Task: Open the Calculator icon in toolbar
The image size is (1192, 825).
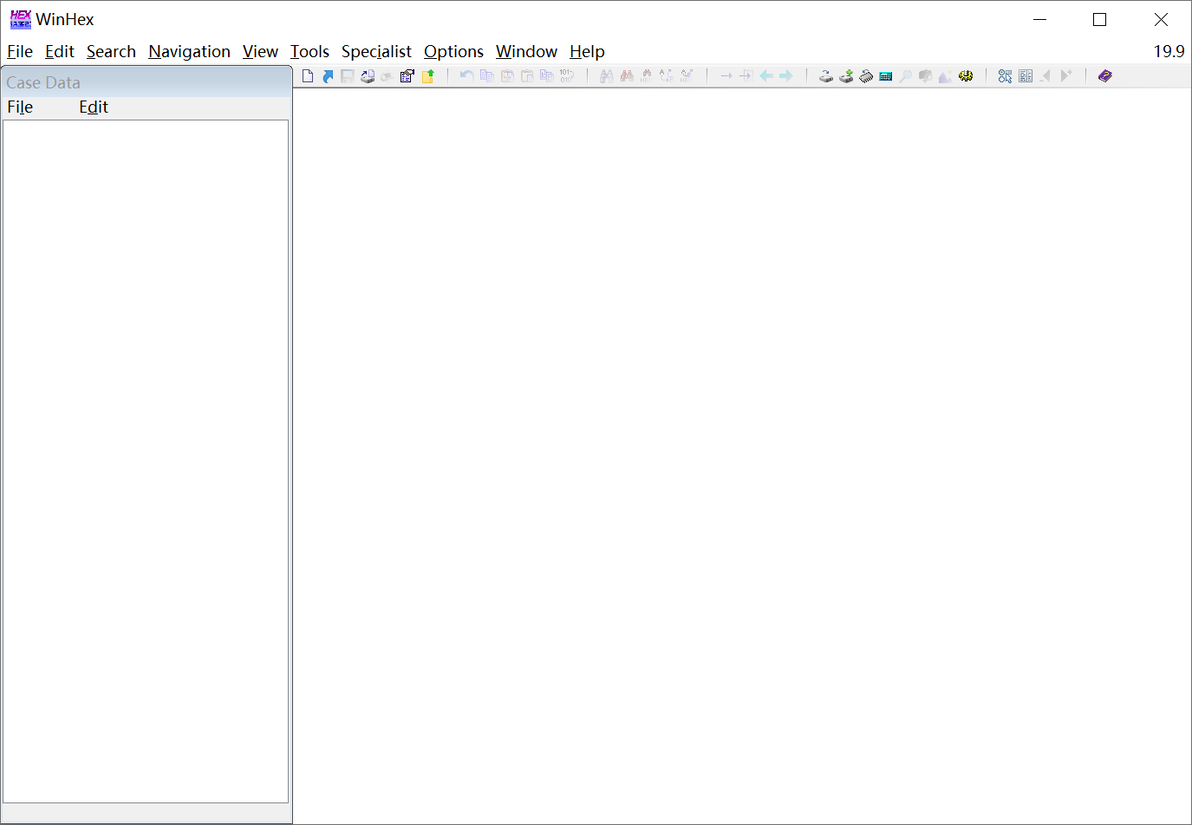Action: coord(886,76)
